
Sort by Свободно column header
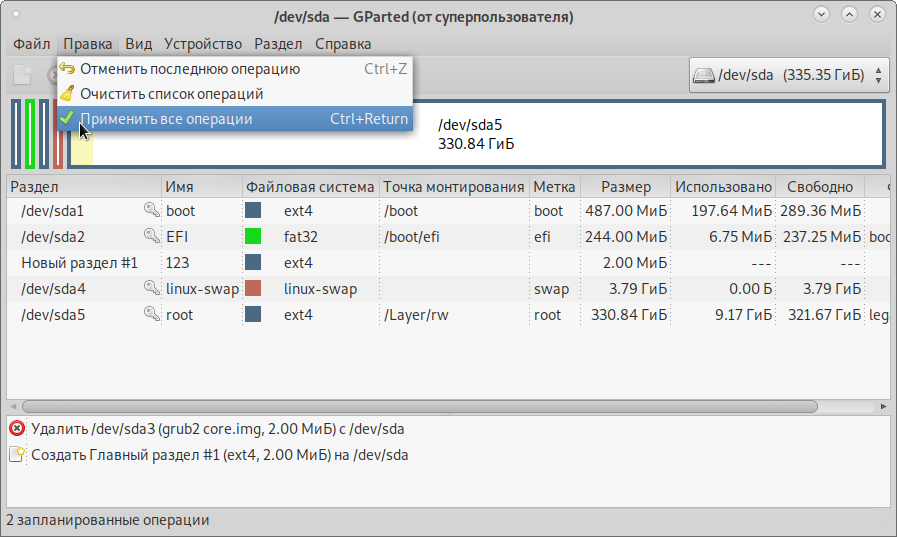click(x=820, y=187)
